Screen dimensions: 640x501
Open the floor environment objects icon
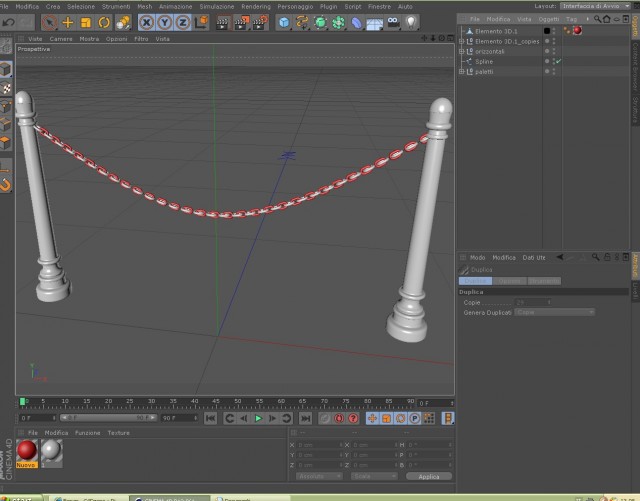(x=374, y=24)
